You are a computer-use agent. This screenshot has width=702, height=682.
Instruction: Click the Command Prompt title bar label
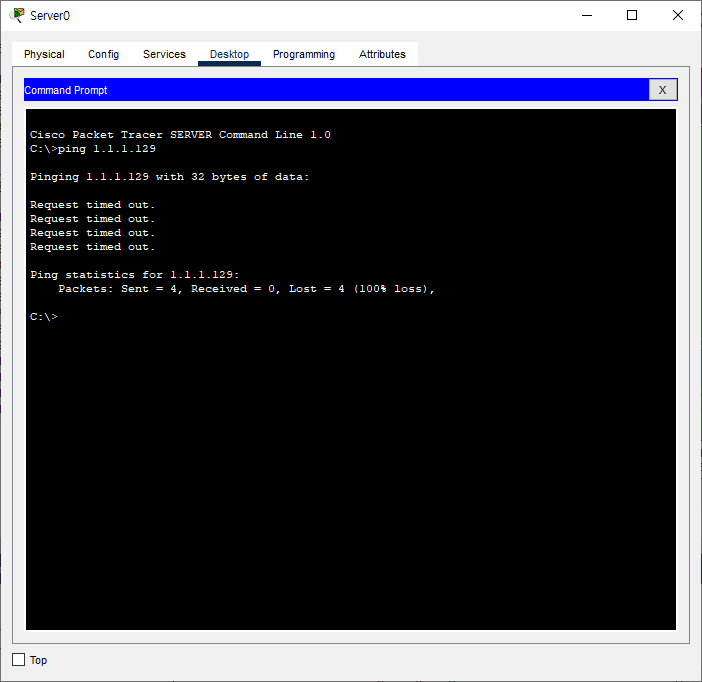66,90
